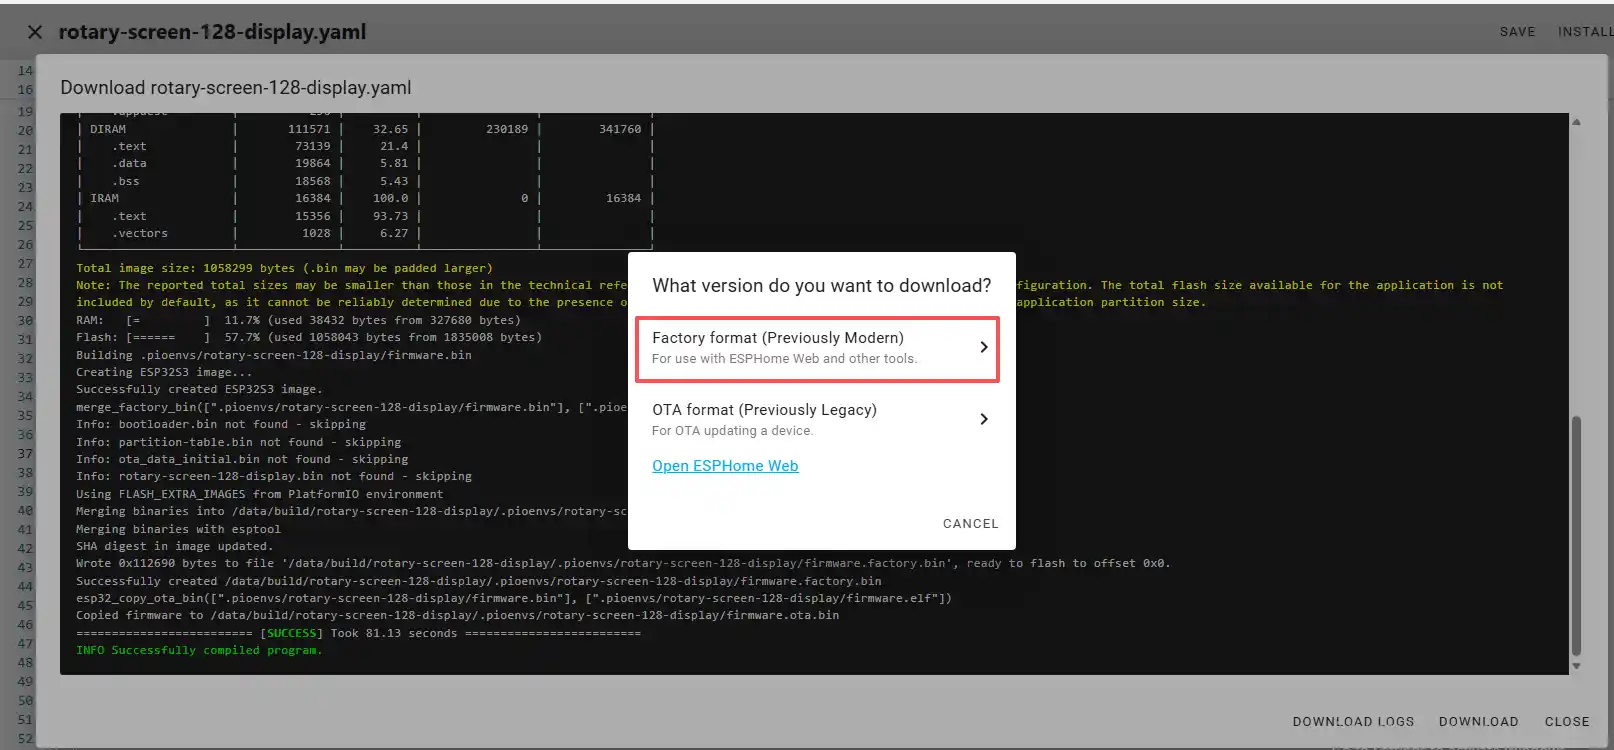Close the YAML editor with the X icon
Image resolution: width=1614 pixels, height=750 pixels.
35,32
